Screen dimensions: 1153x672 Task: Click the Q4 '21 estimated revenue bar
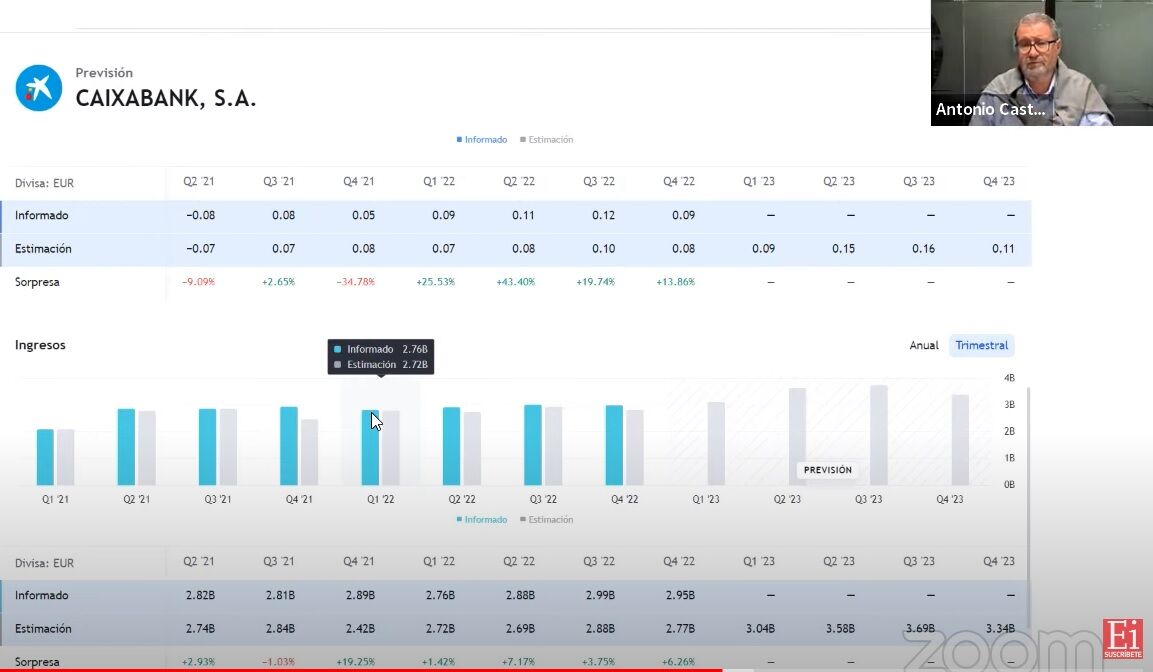[310, 452]
